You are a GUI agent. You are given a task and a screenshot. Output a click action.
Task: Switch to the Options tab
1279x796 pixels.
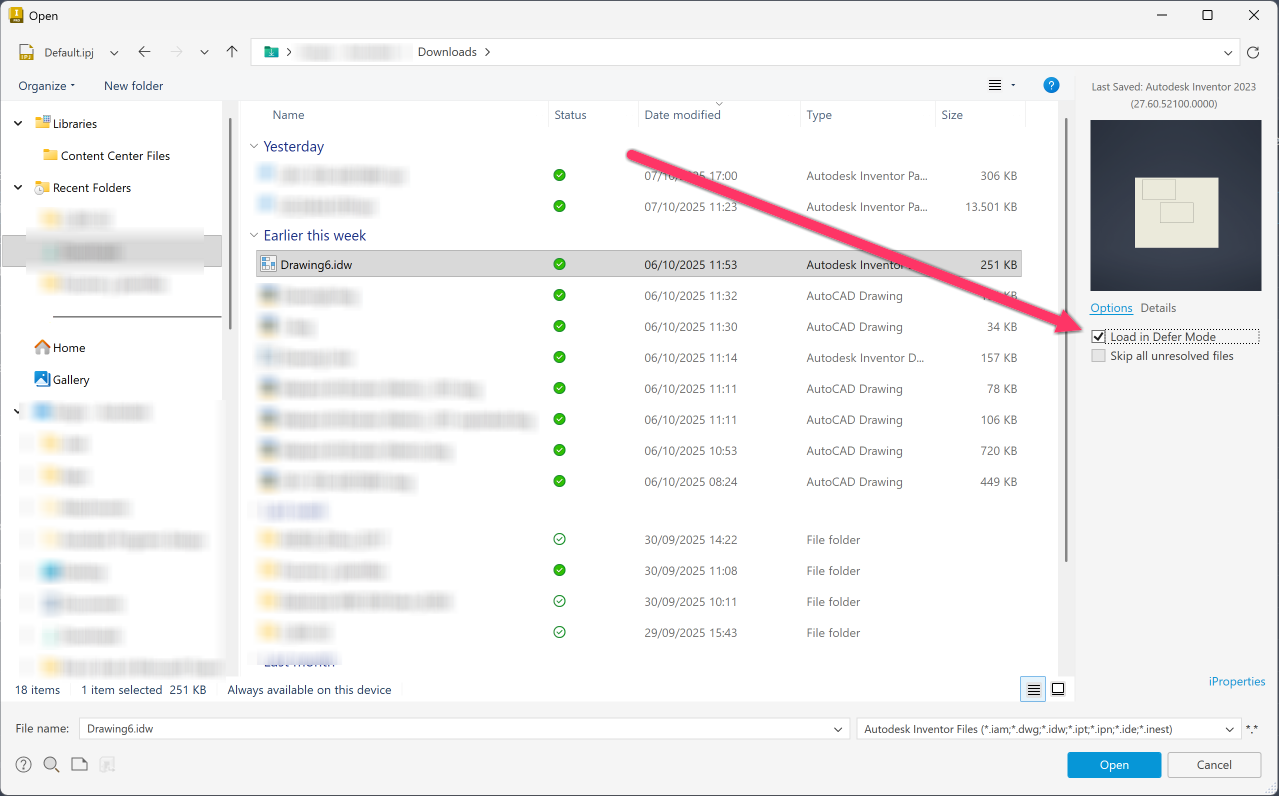1111,308
